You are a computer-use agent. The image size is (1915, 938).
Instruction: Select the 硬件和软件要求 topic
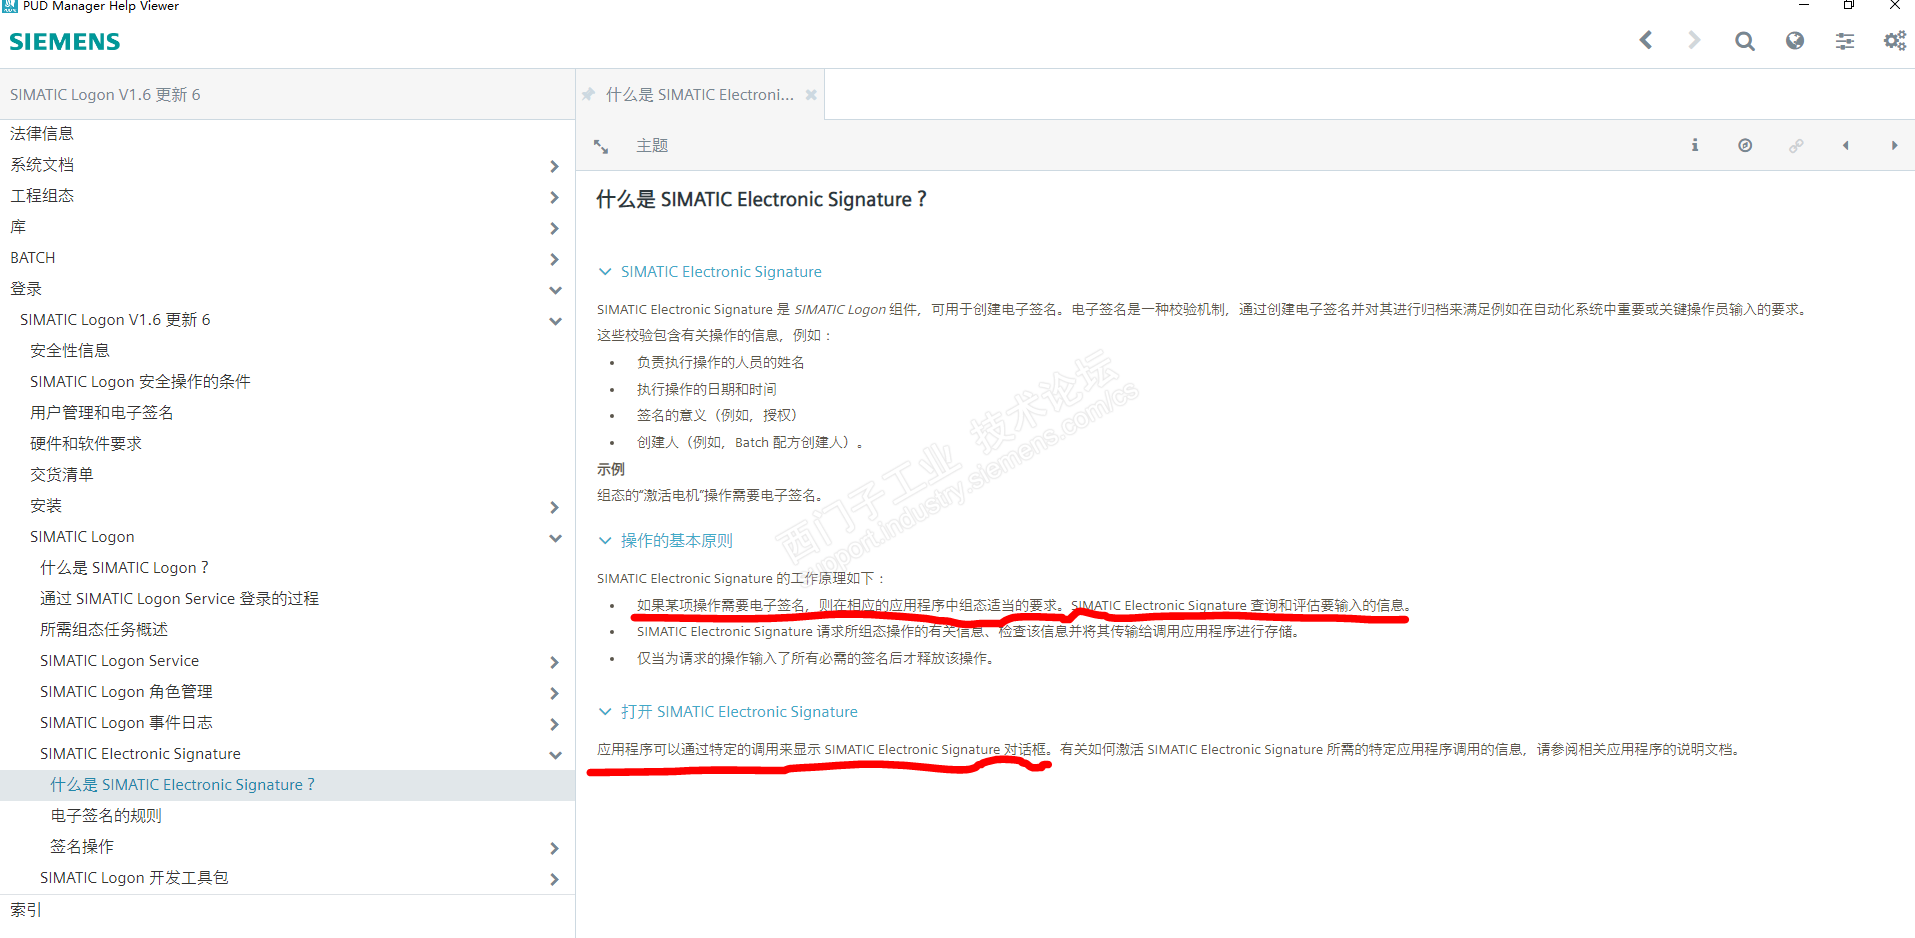click(86, 444)
